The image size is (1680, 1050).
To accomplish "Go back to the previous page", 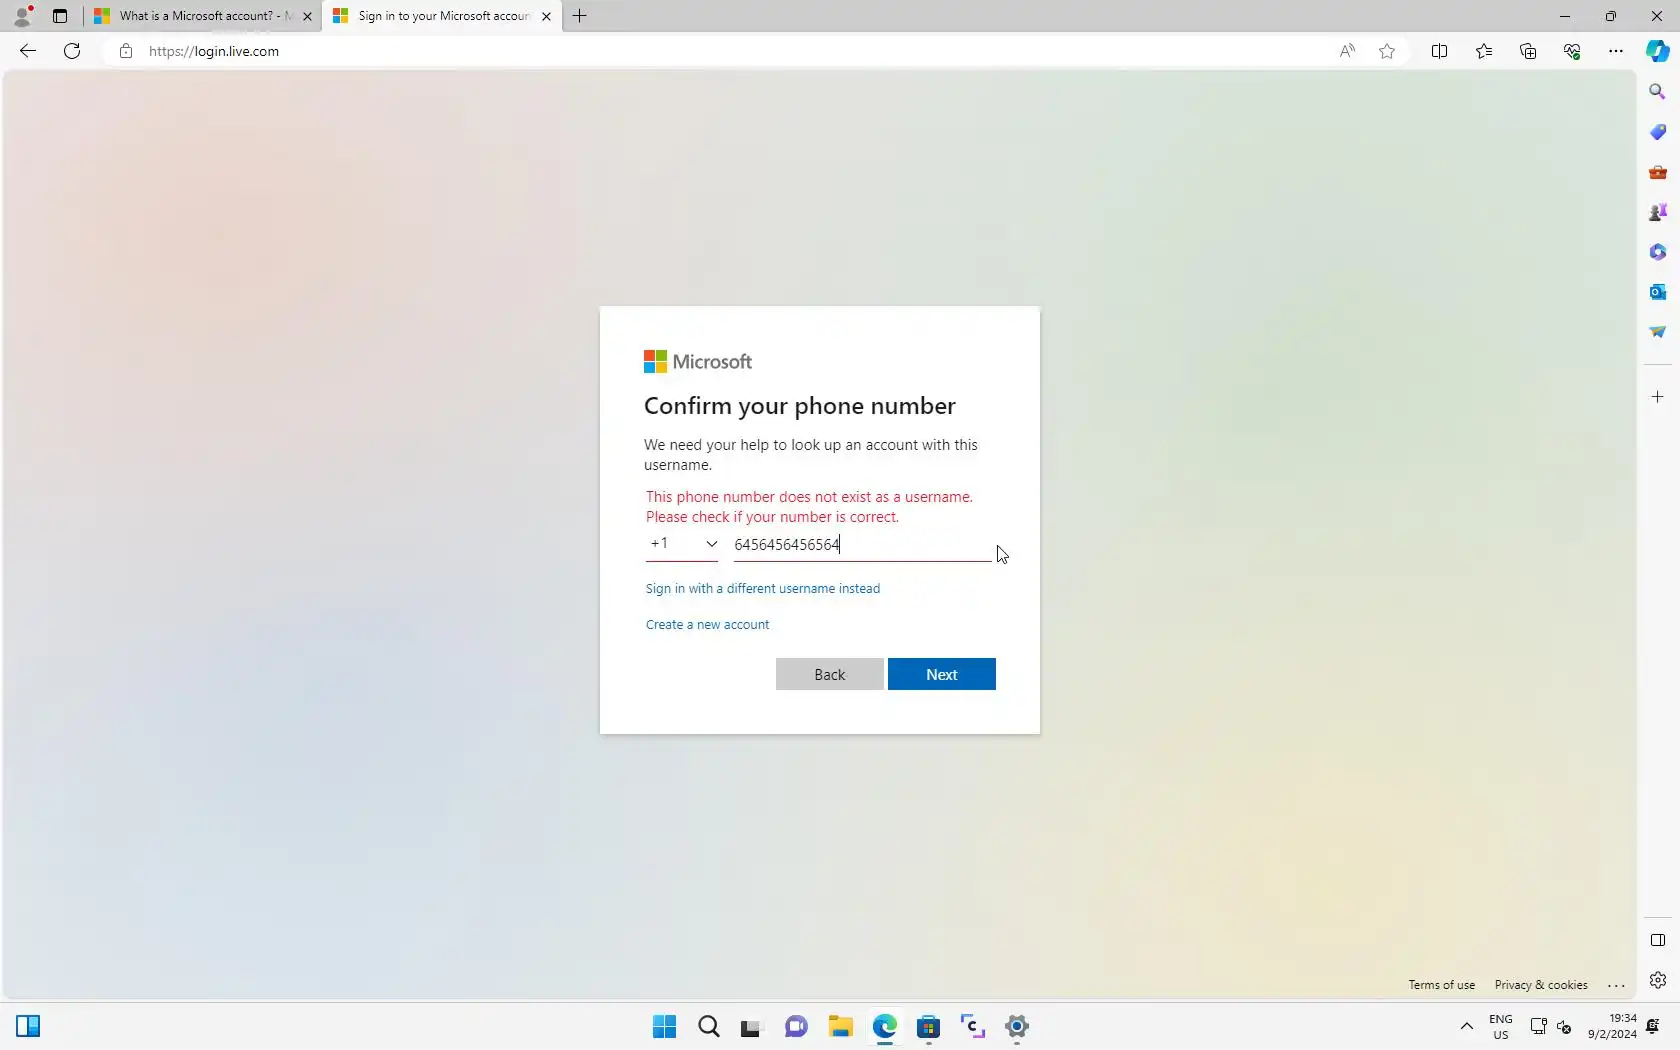I will (x=28, y=51).
